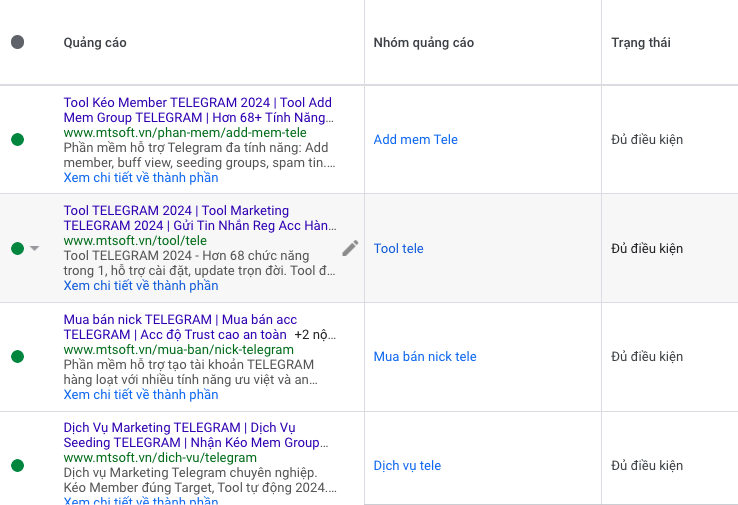Click green status dot for Add mem Tele ad
The height and width of the screenshot is (505, 738).
[17, 140]
